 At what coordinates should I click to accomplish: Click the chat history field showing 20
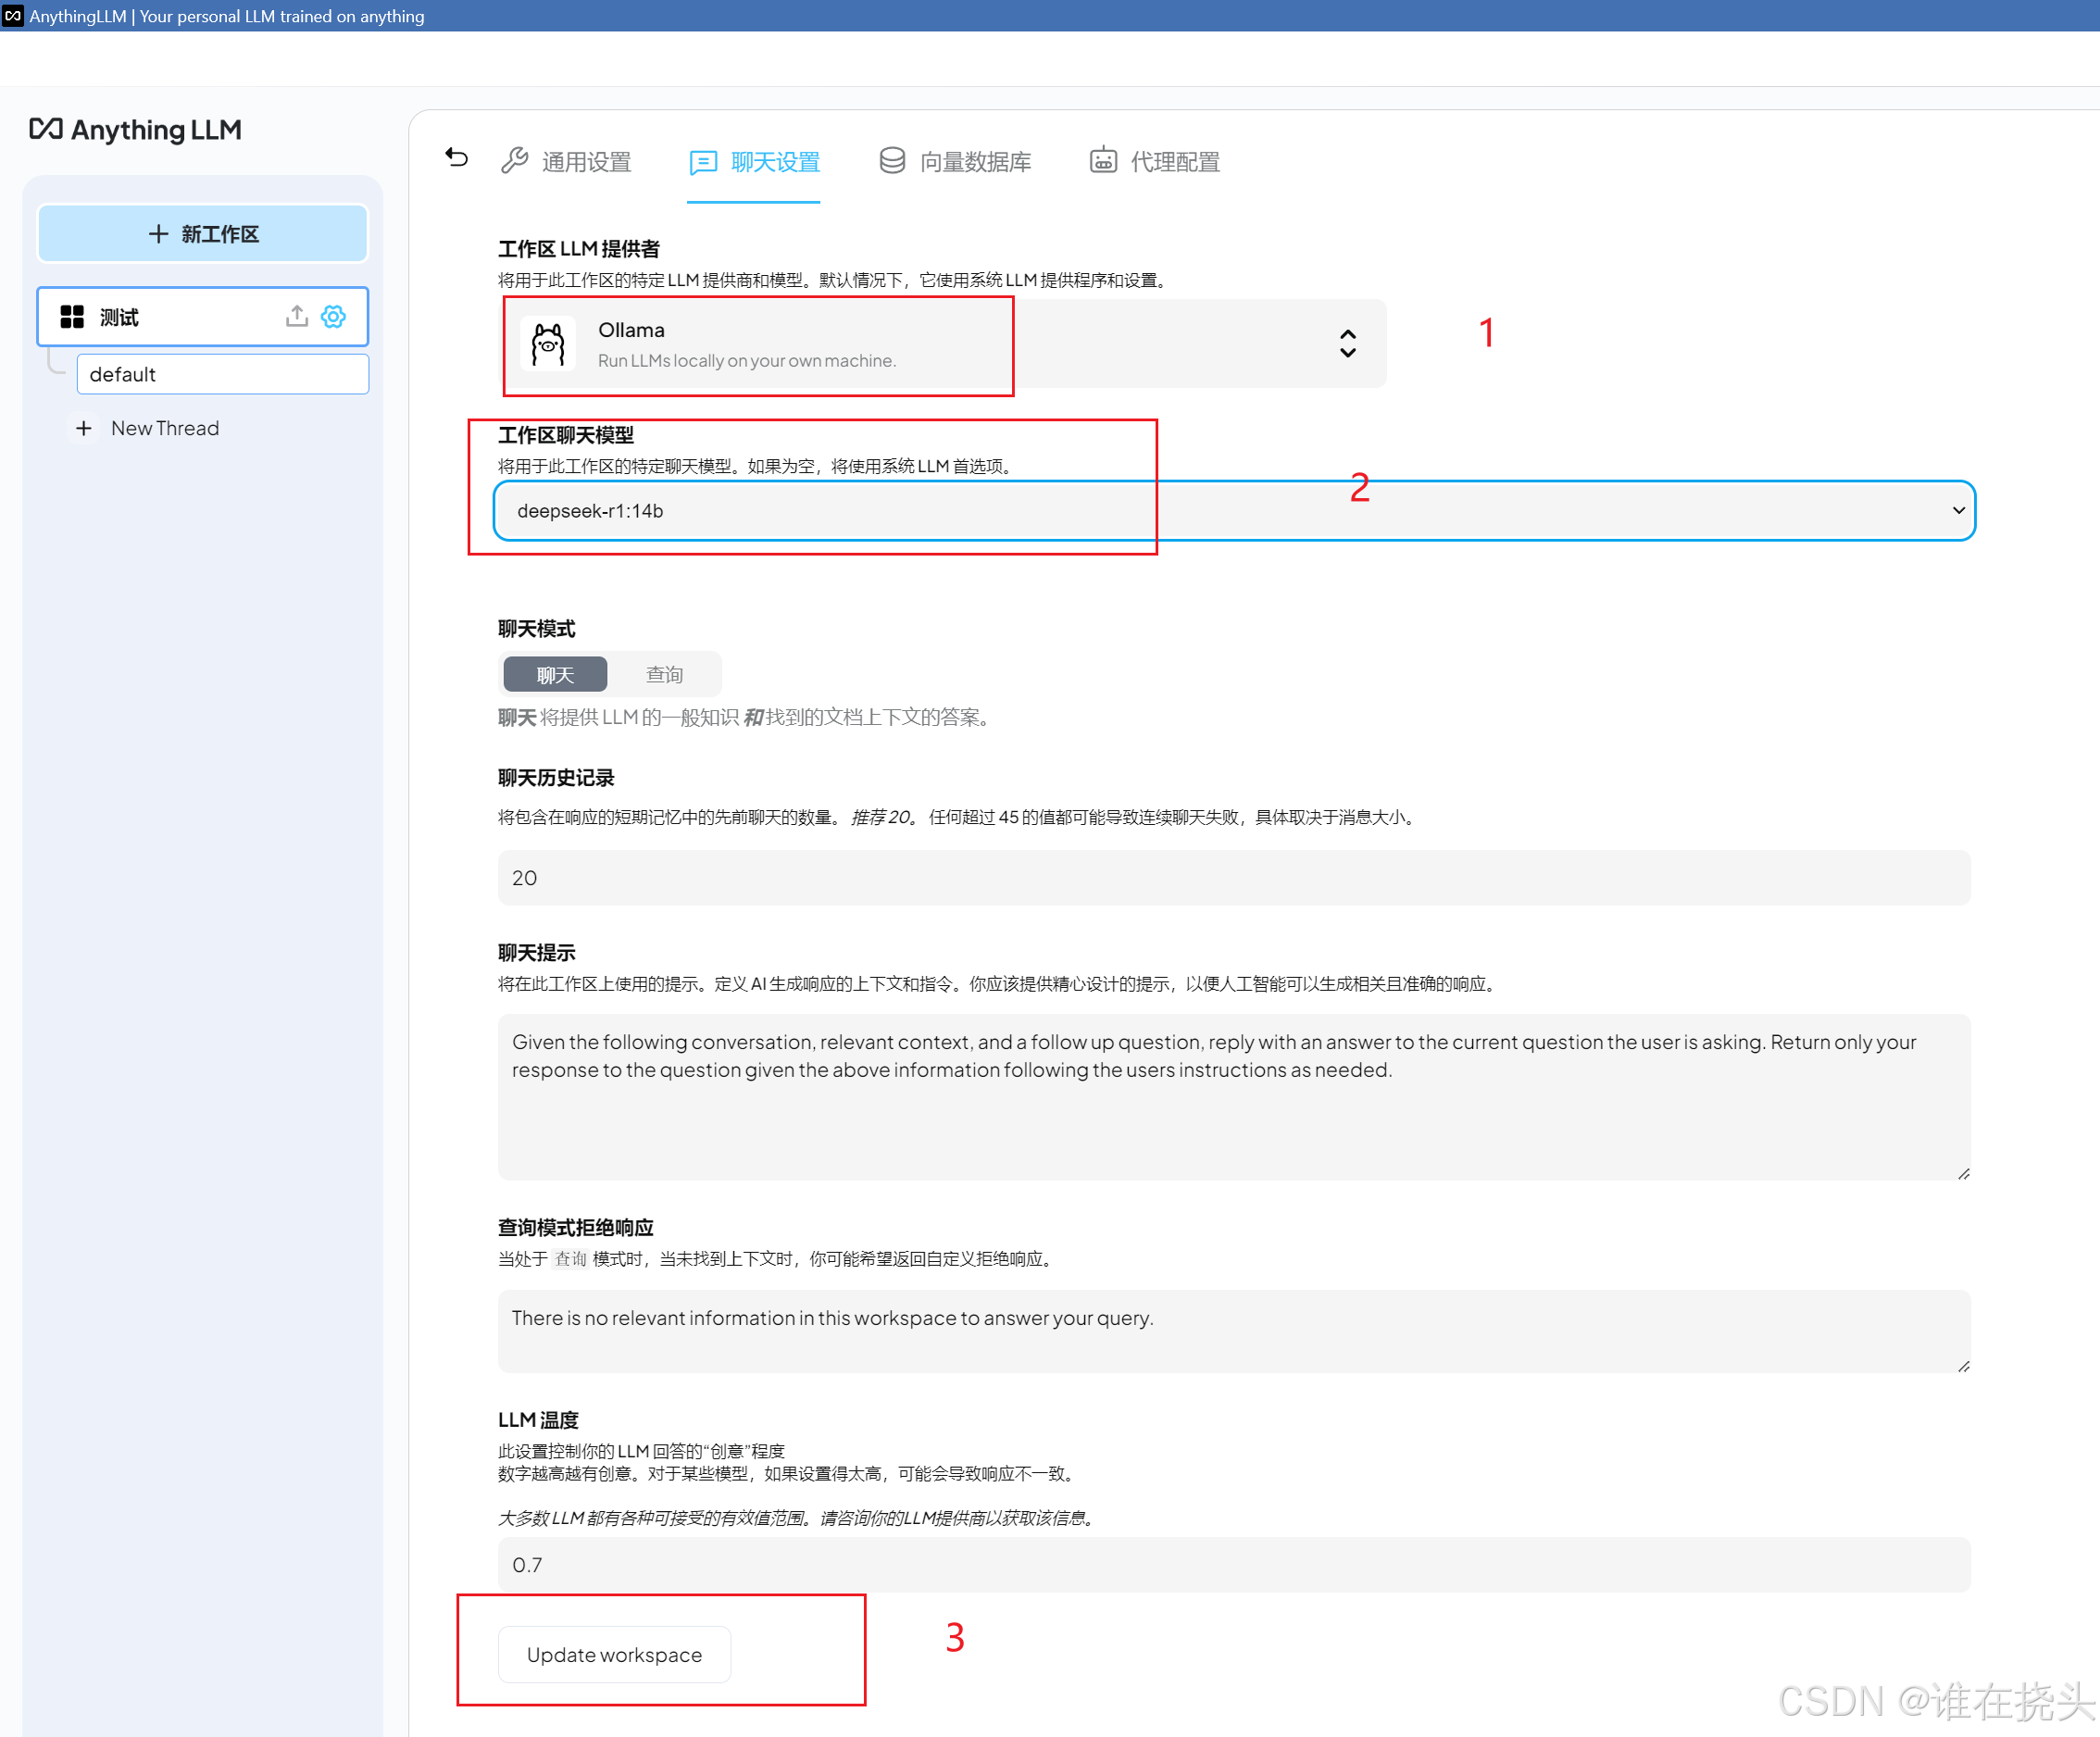point(1233,878)
